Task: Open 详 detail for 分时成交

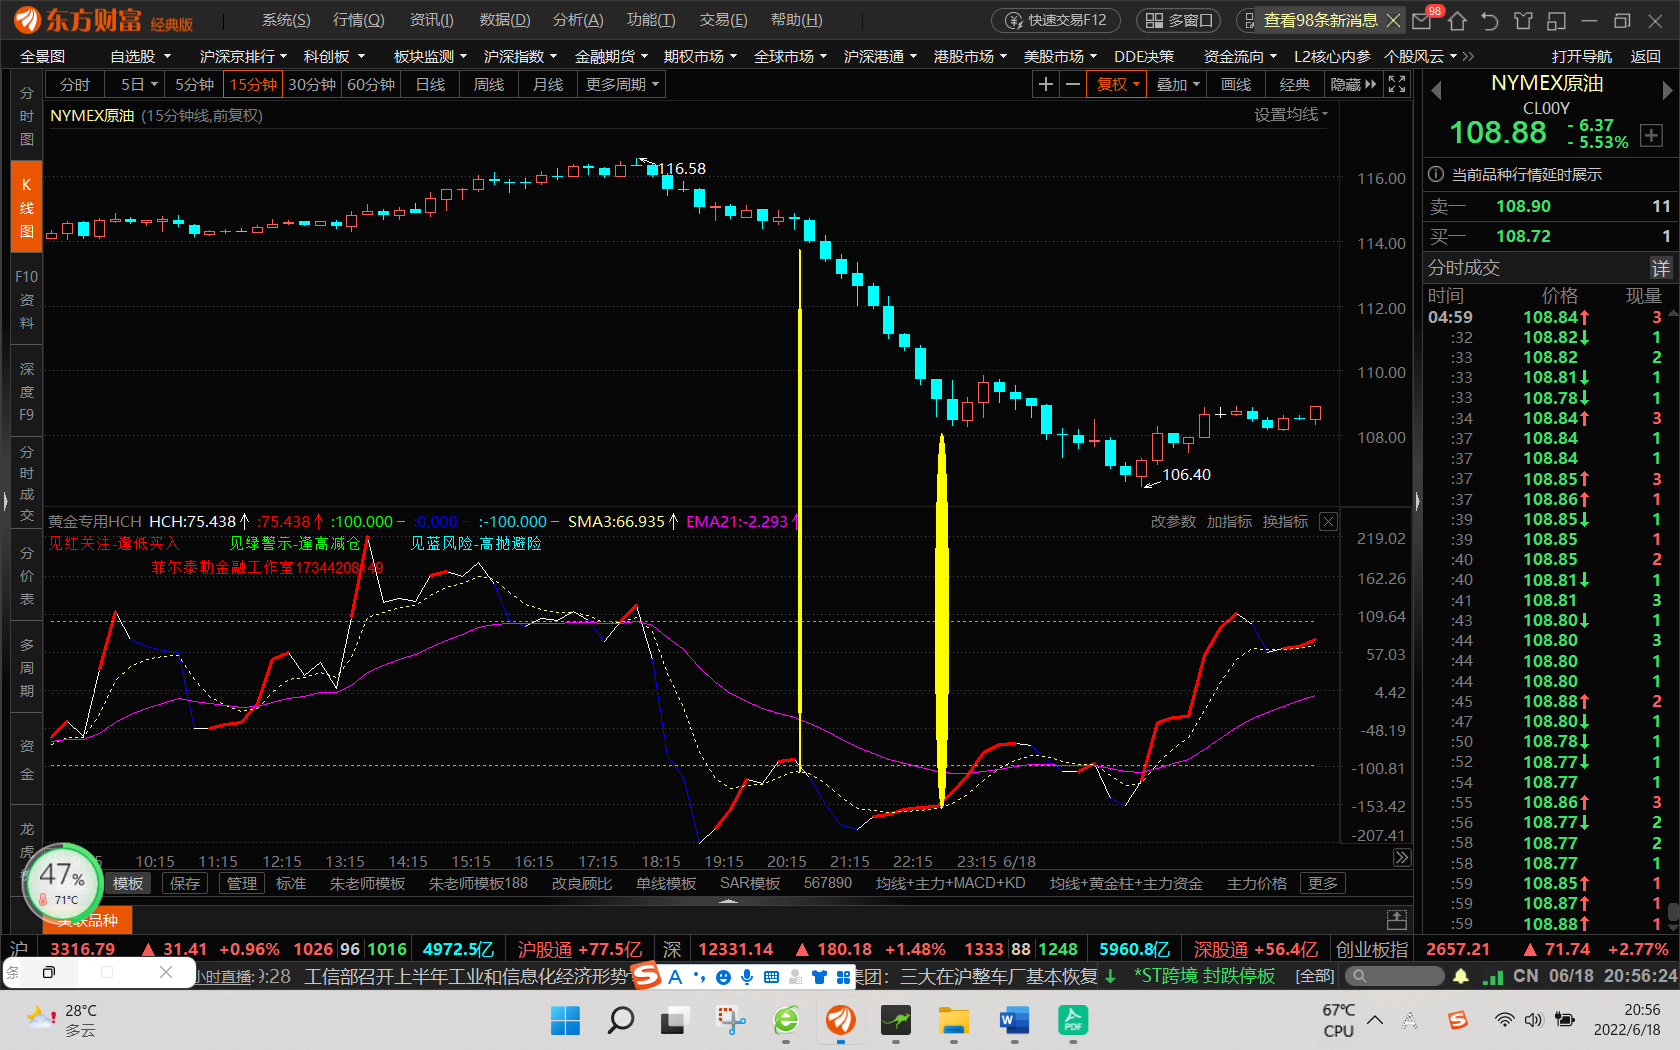Action: pos(1660,268)
